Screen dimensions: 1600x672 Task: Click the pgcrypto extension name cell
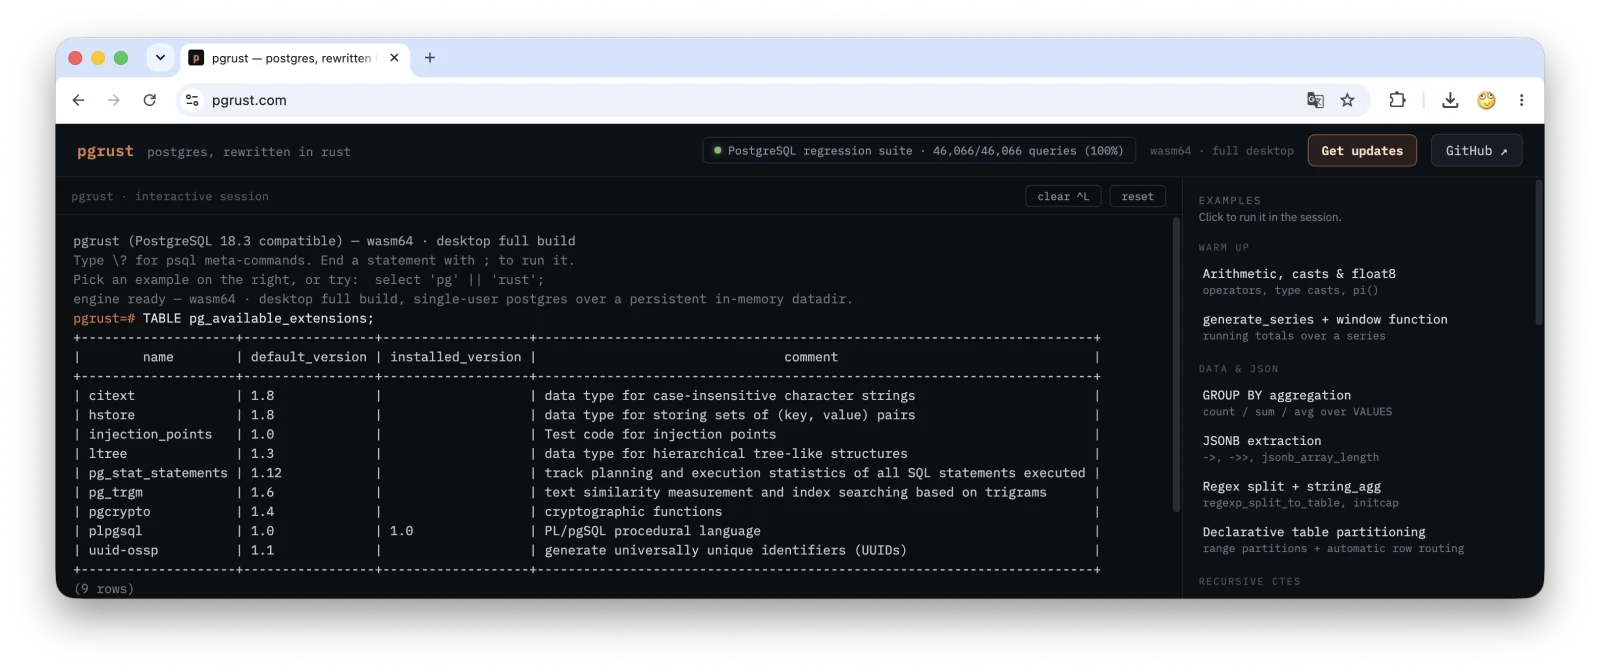119,512
